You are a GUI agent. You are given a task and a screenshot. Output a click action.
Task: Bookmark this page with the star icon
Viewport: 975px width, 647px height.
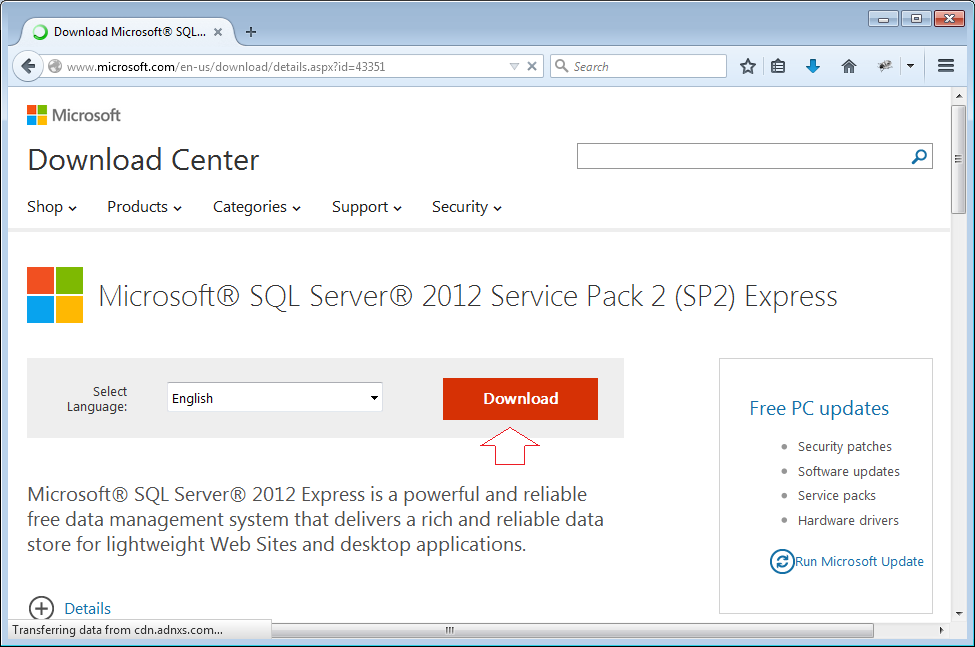(x=747, y=66)
